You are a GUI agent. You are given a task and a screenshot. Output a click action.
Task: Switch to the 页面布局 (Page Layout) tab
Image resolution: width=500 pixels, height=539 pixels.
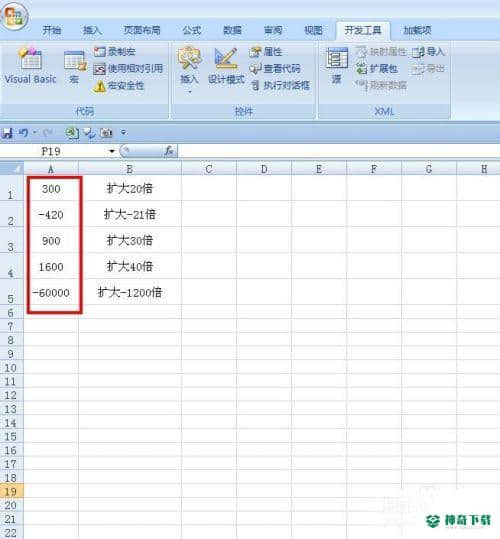point(142,30)
